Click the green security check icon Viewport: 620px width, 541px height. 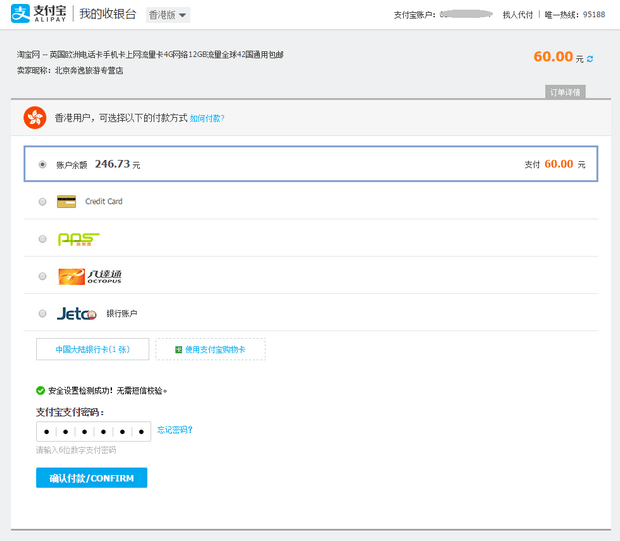(40, 391)
